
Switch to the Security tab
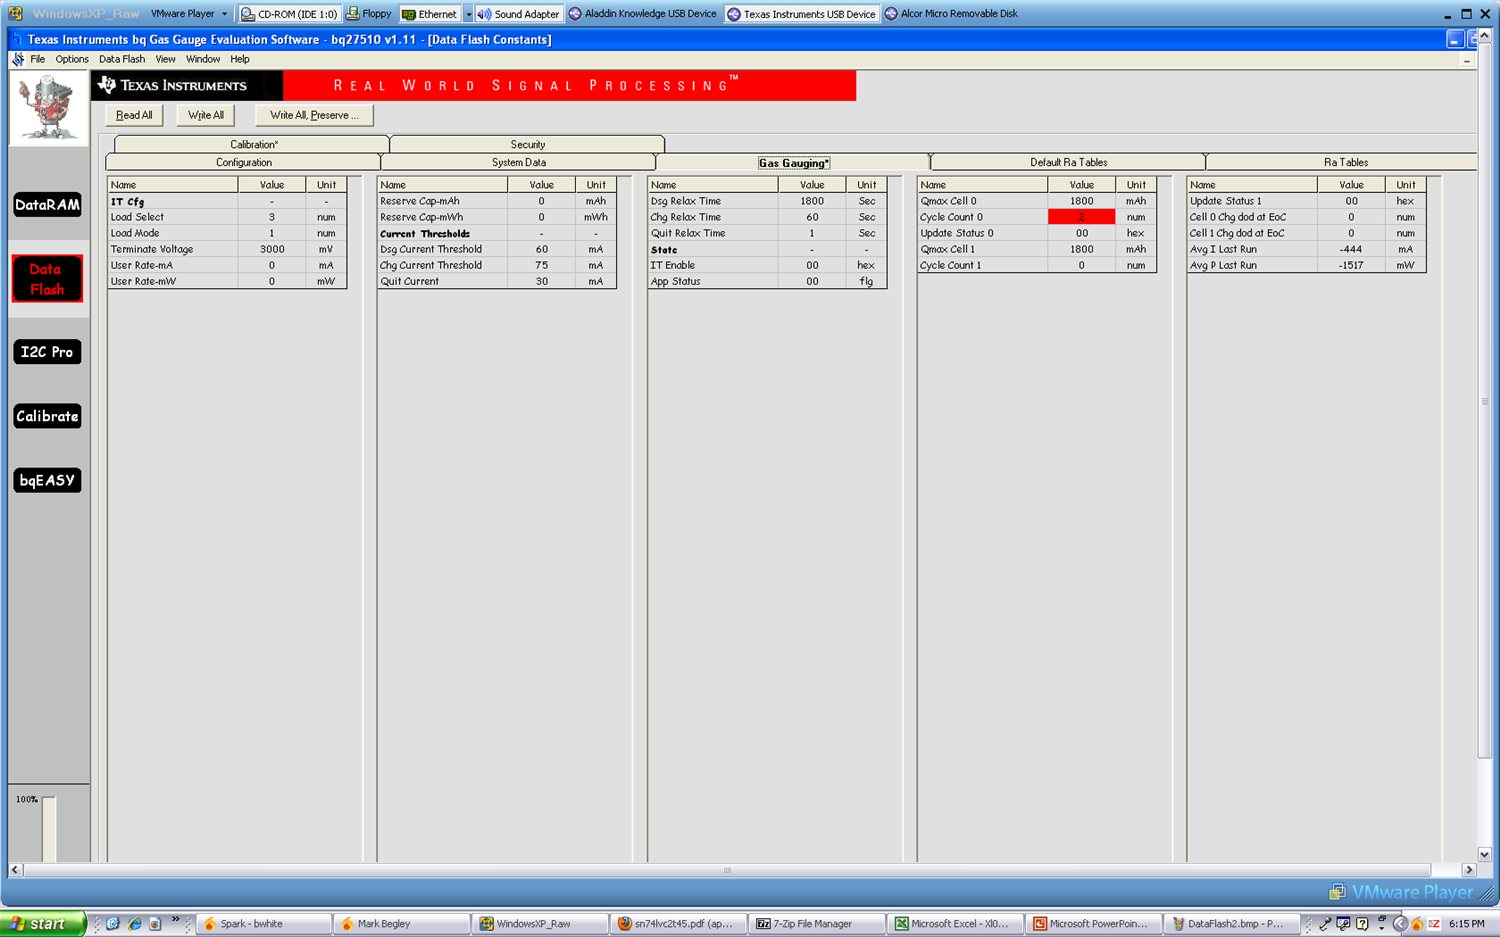527,144
